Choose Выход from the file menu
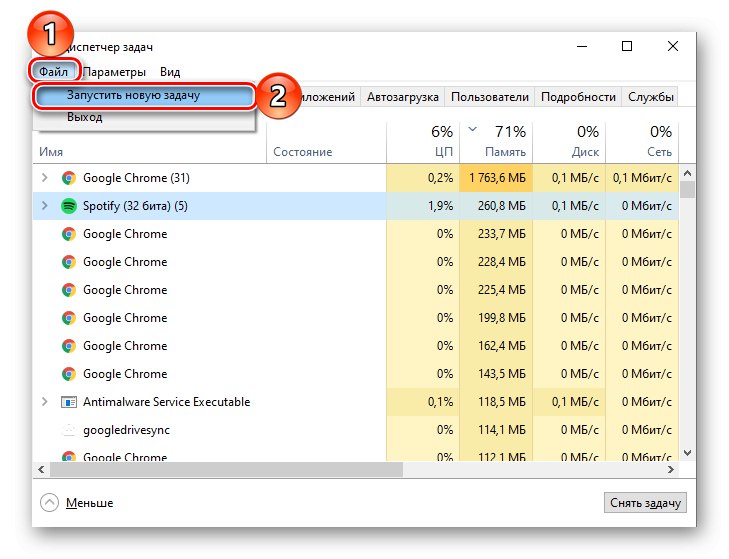Image resolution: width=729 pixels, height=559 pixels. pyautogui.click(x=85, y=117)
